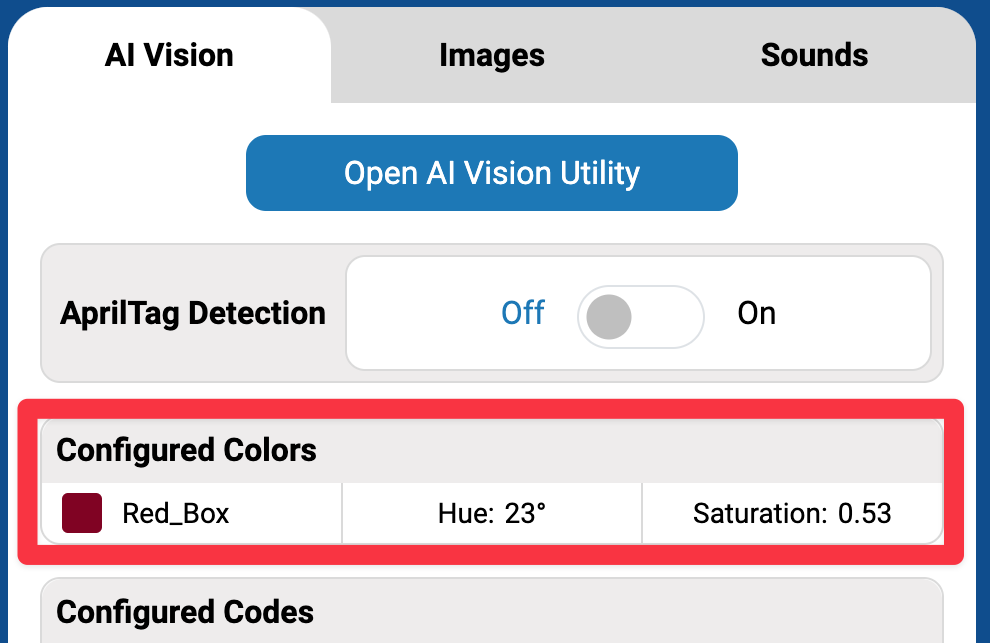Click inside the Configured Colors color row
990x643 pixels.
point(491,512)
